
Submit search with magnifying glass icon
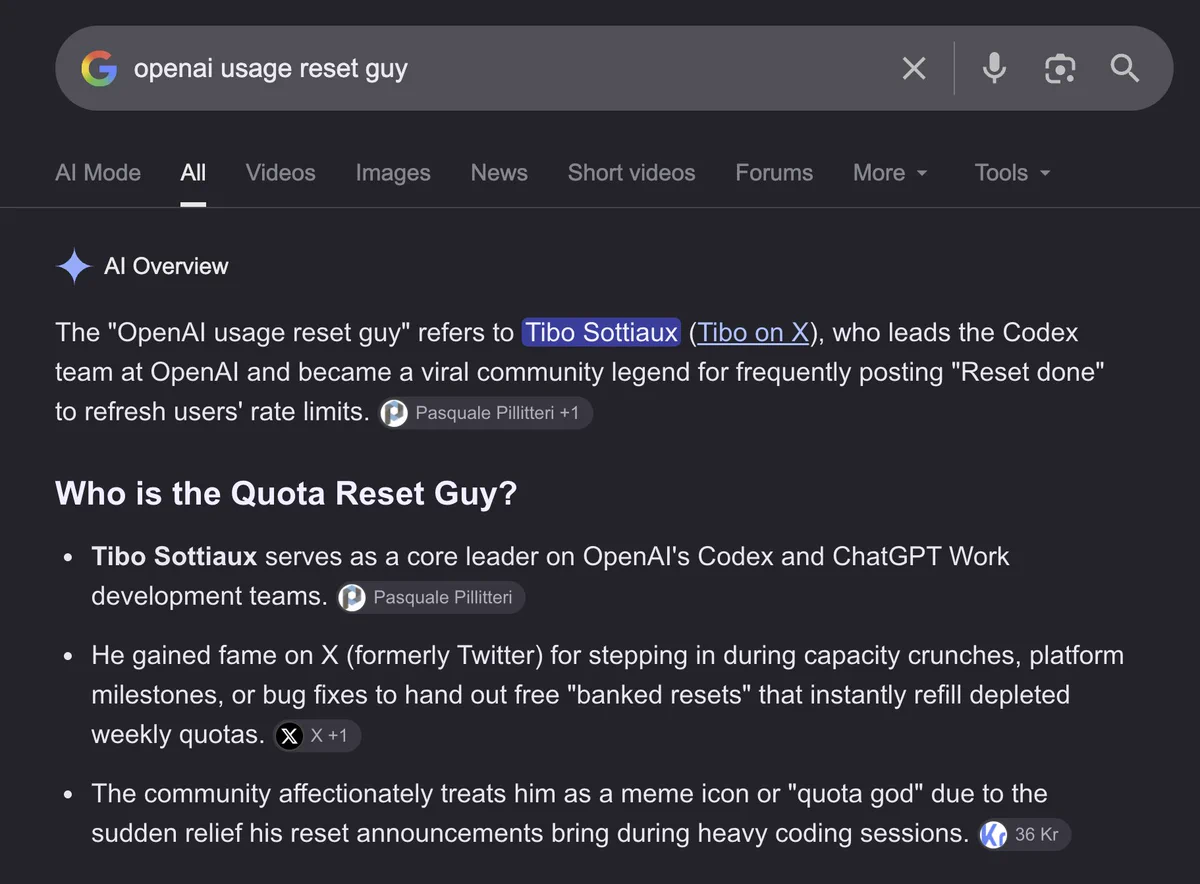click(x=1125, y=69)
